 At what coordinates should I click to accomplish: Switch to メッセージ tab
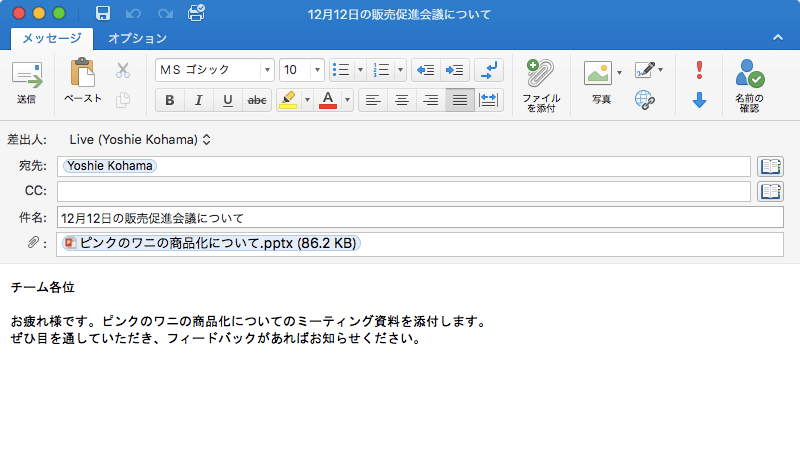(x=52, y=39)
